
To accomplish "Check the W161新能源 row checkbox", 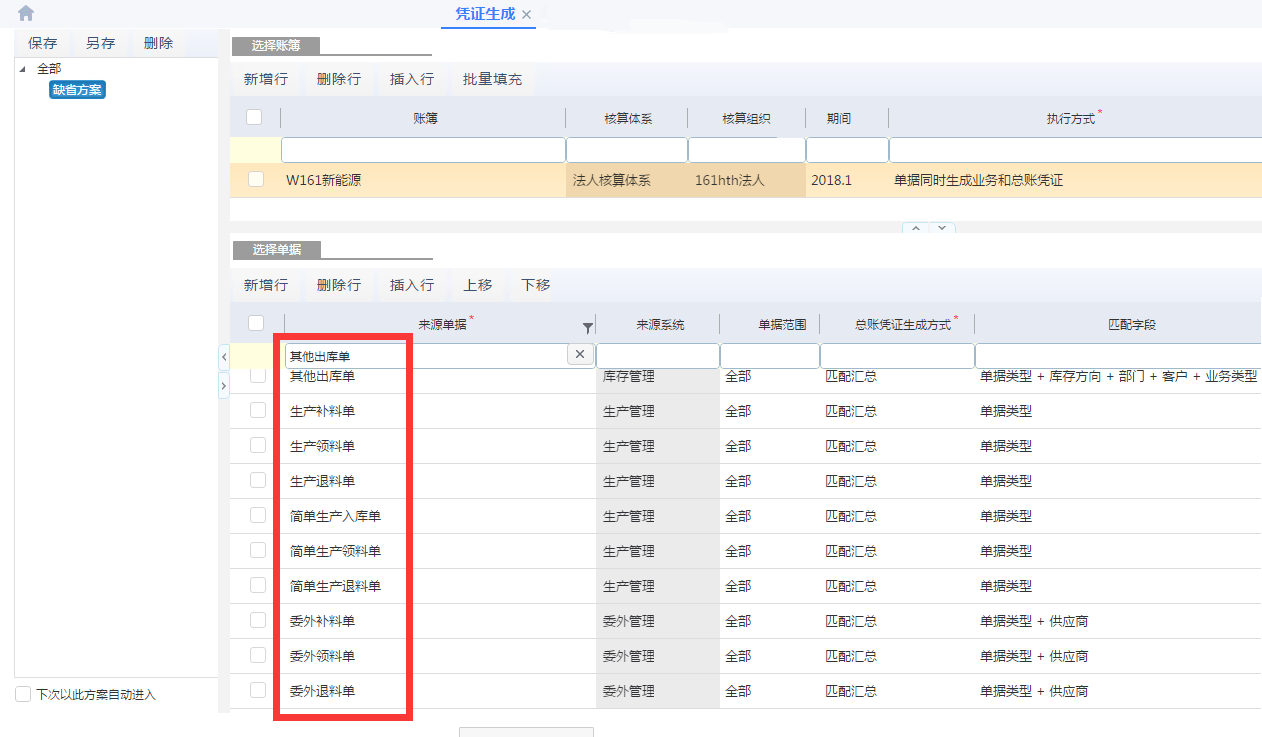I will pyautogui.click(x=256, y=179).
